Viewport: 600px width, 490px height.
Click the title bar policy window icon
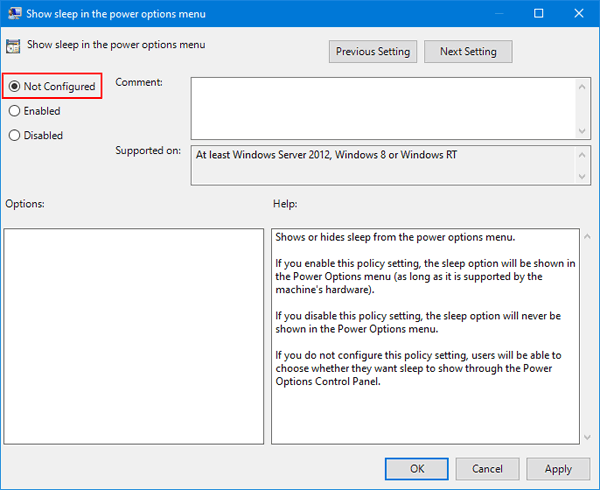pyautogui.click(x=14, y=14)
